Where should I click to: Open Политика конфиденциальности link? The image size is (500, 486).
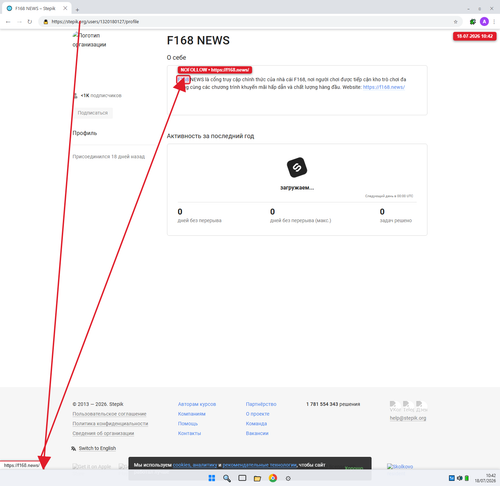point(110,423)
